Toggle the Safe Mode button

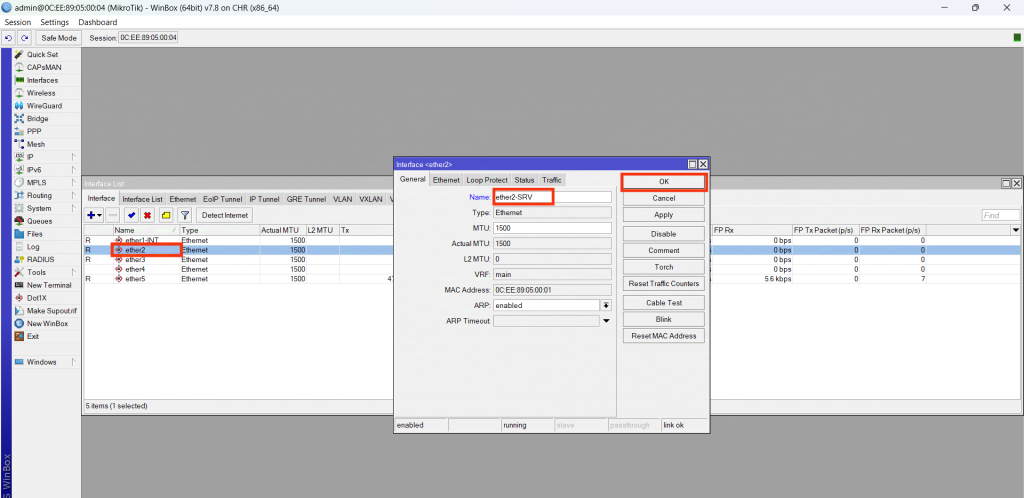point(59,38)
